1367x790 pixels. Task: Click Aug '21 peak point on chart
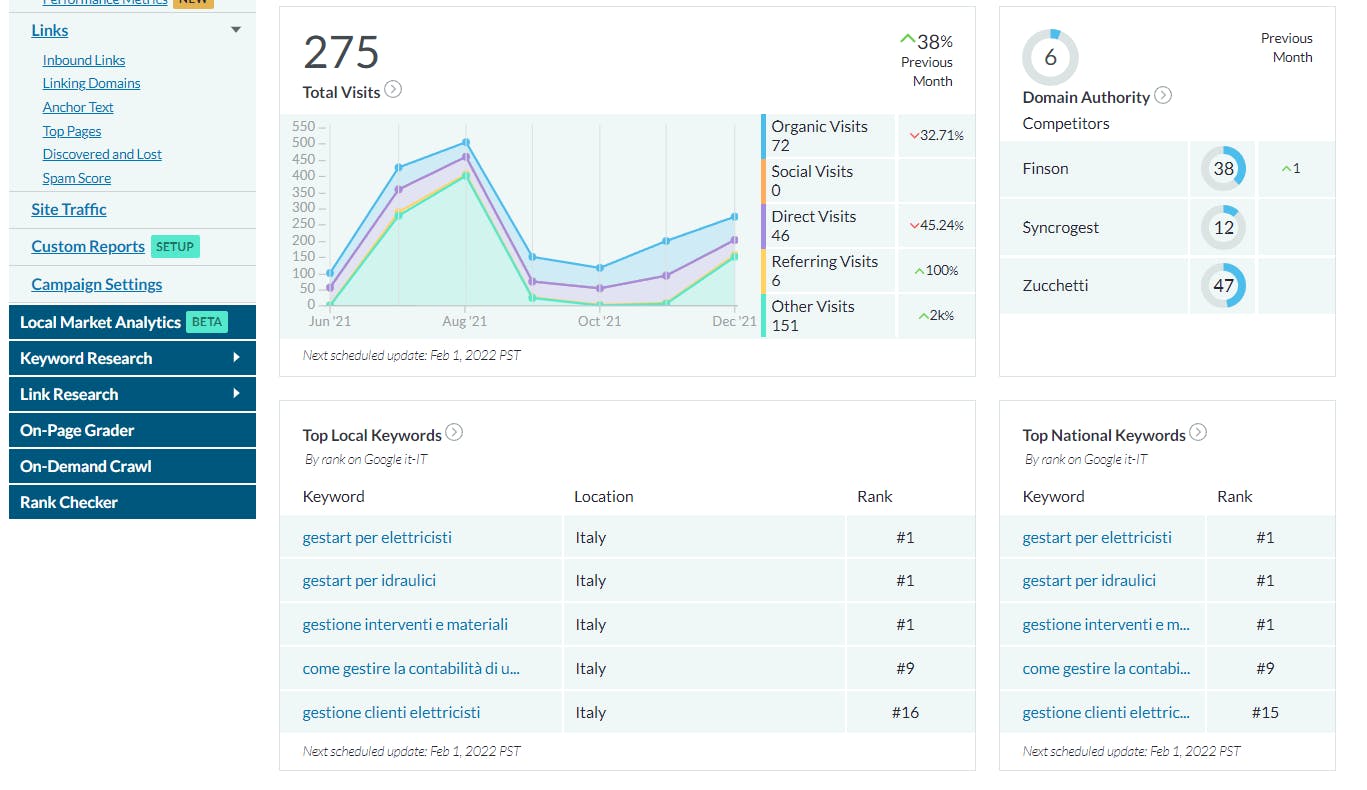coord(466,142)
